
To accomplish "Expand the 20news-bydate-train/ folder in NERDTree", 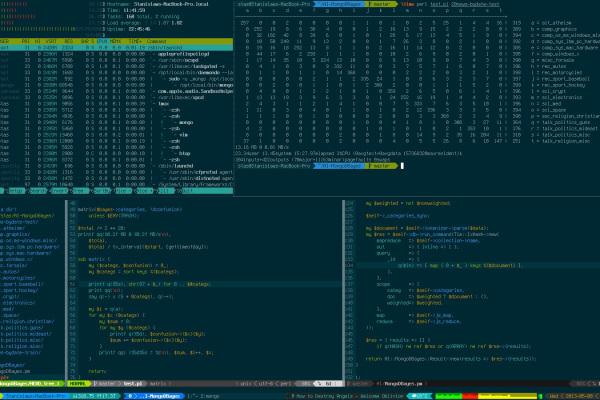I will pos(20,353).
